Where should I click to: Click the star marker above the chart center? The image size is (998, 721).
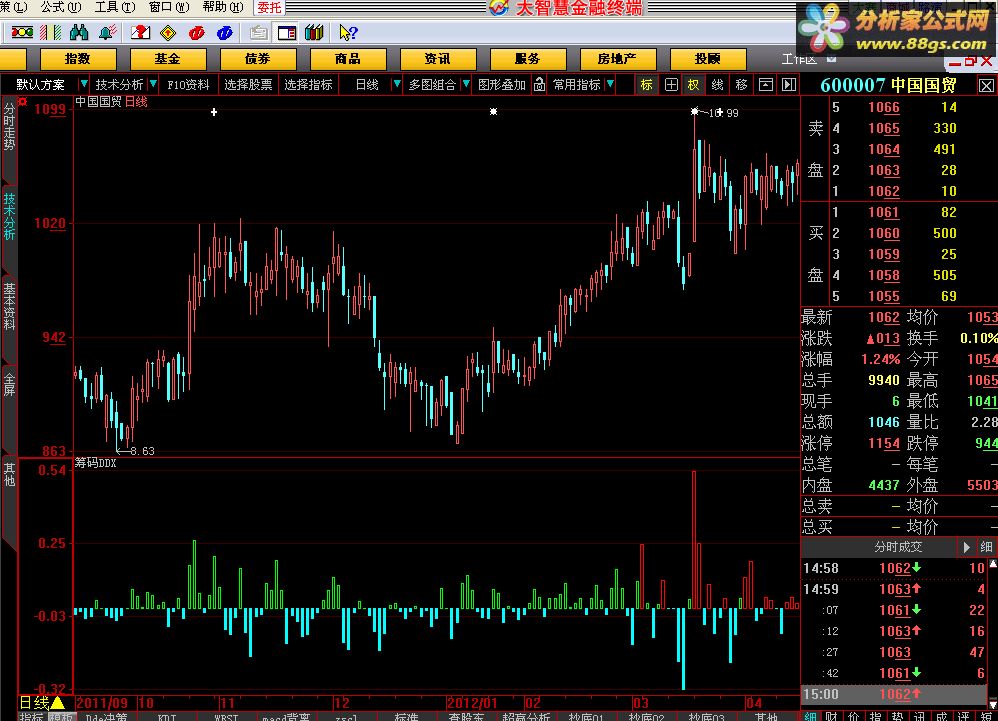(x=493, y=112)
